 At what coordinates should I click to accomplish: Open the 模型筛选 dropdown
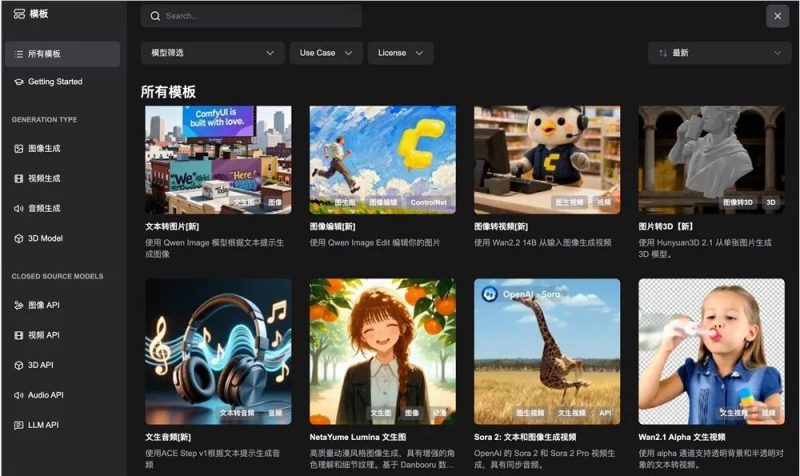pyautogui.click(x=212, y=53)
